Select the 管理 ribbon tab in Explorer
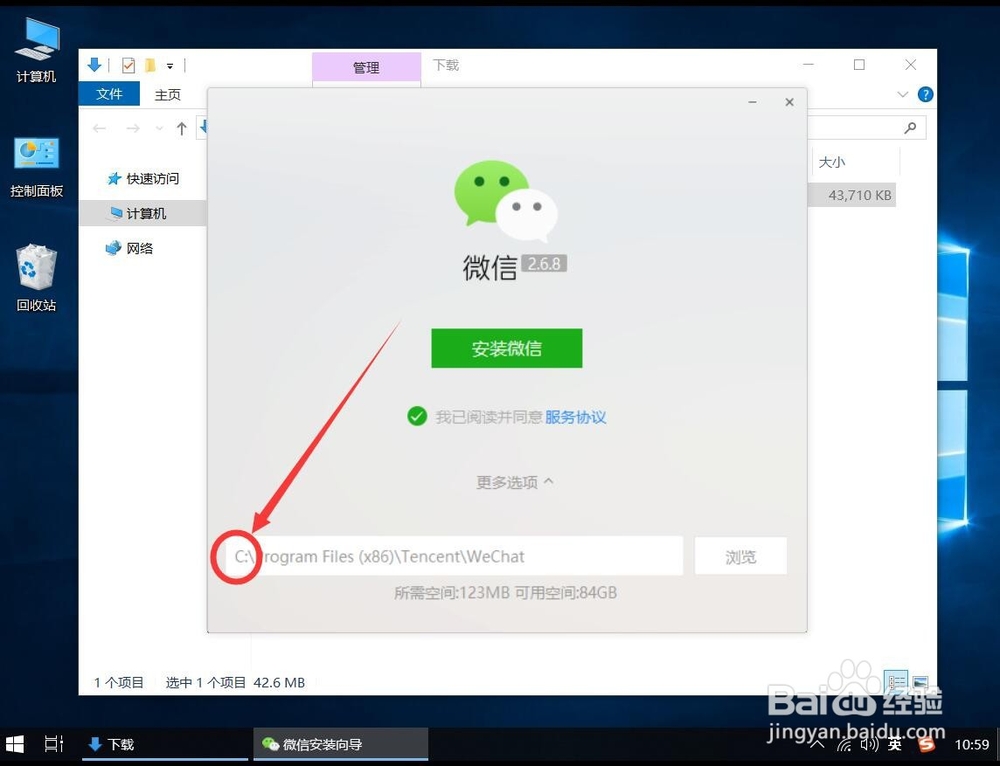Screen dimensions: 1000x766 pyautogui.click(x=366, y=67)
